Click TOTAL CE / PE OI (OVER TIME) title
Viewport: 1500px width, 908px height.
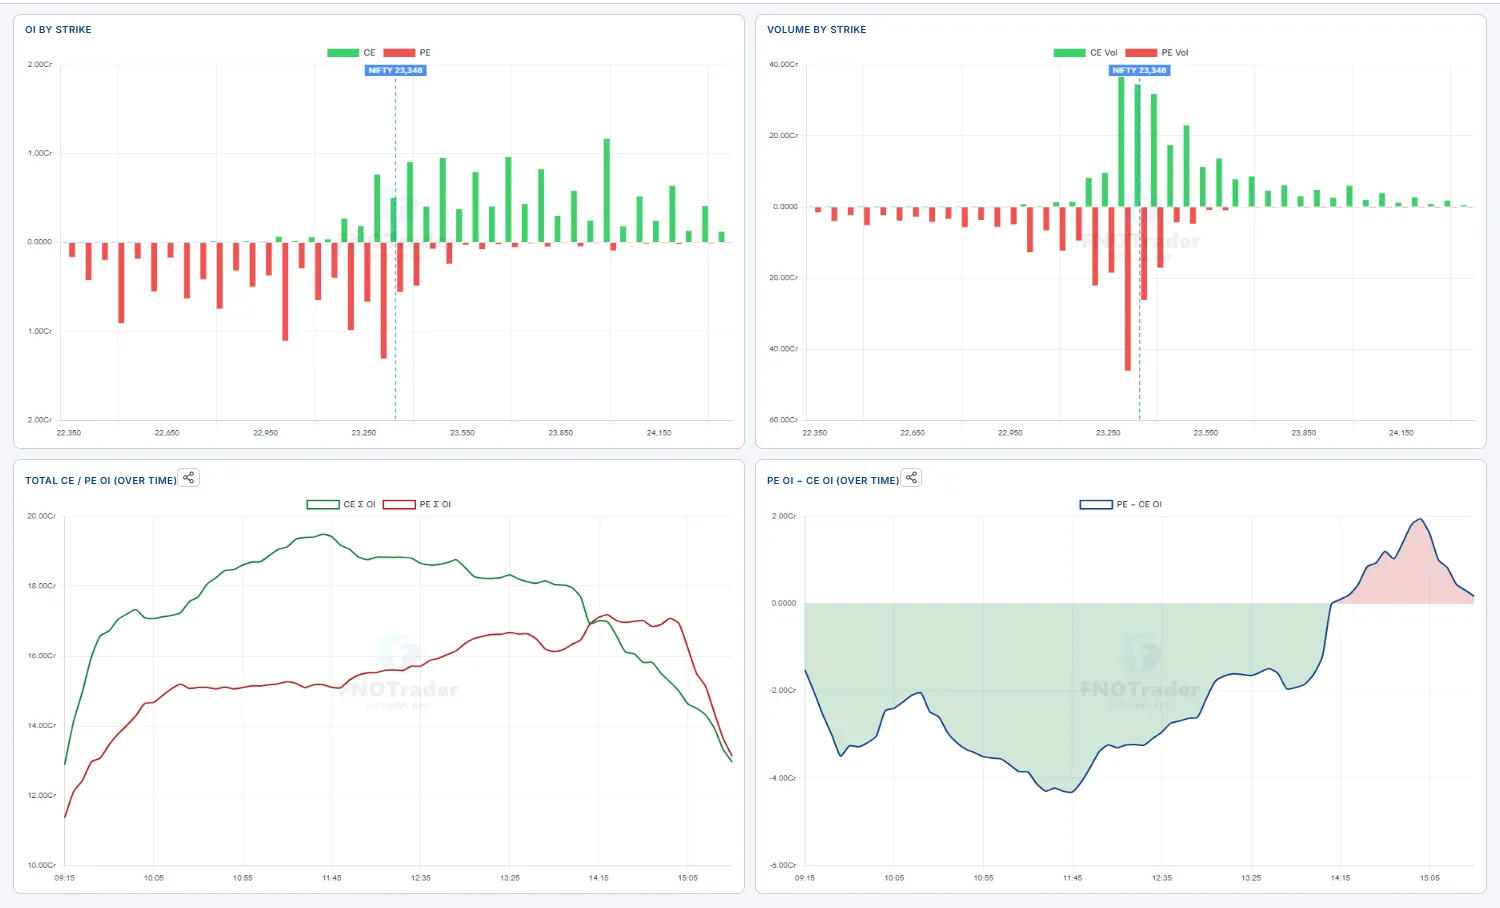[x=101, y=481]
